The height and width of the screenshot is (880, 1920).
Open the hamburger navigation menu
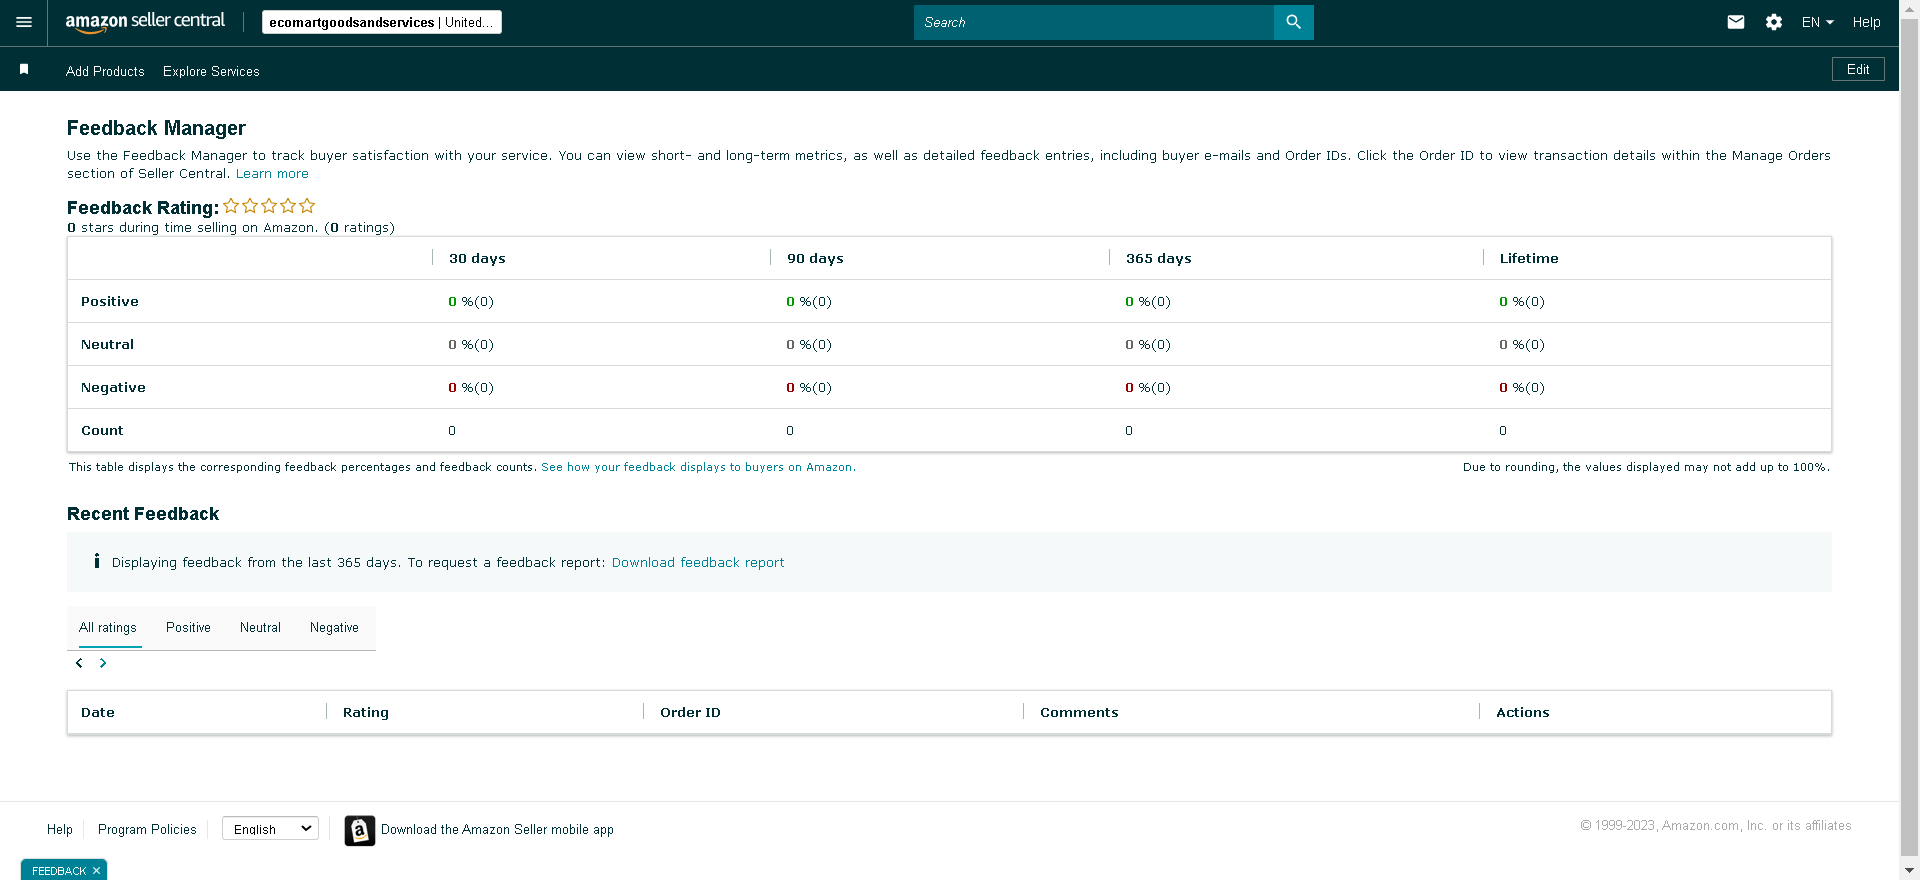pyautogui.click(x=24, y=22)
